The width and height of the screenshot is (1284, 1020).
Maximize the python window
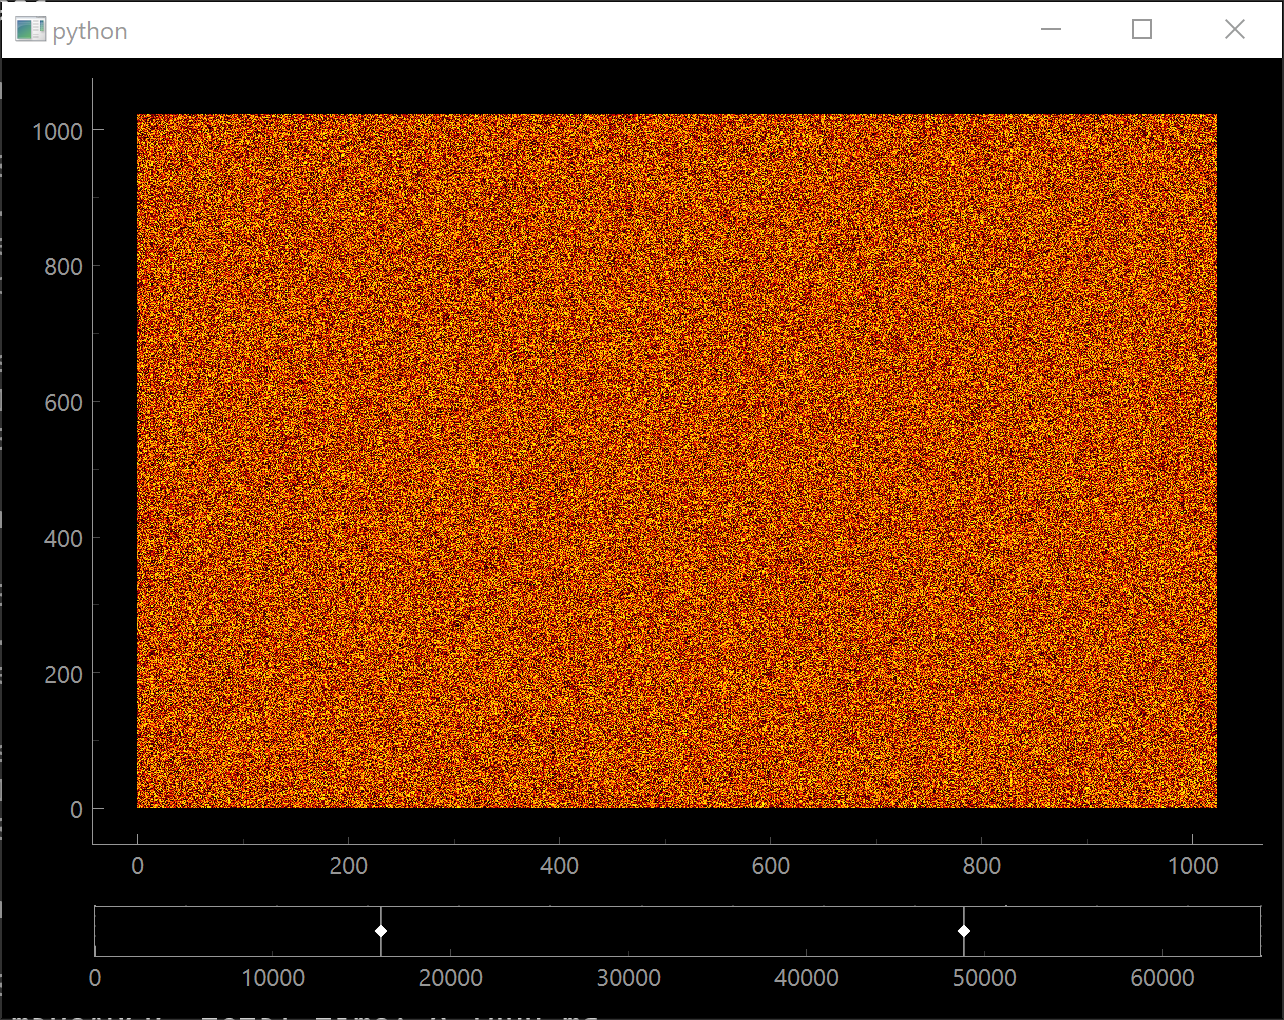[1142, 29]
